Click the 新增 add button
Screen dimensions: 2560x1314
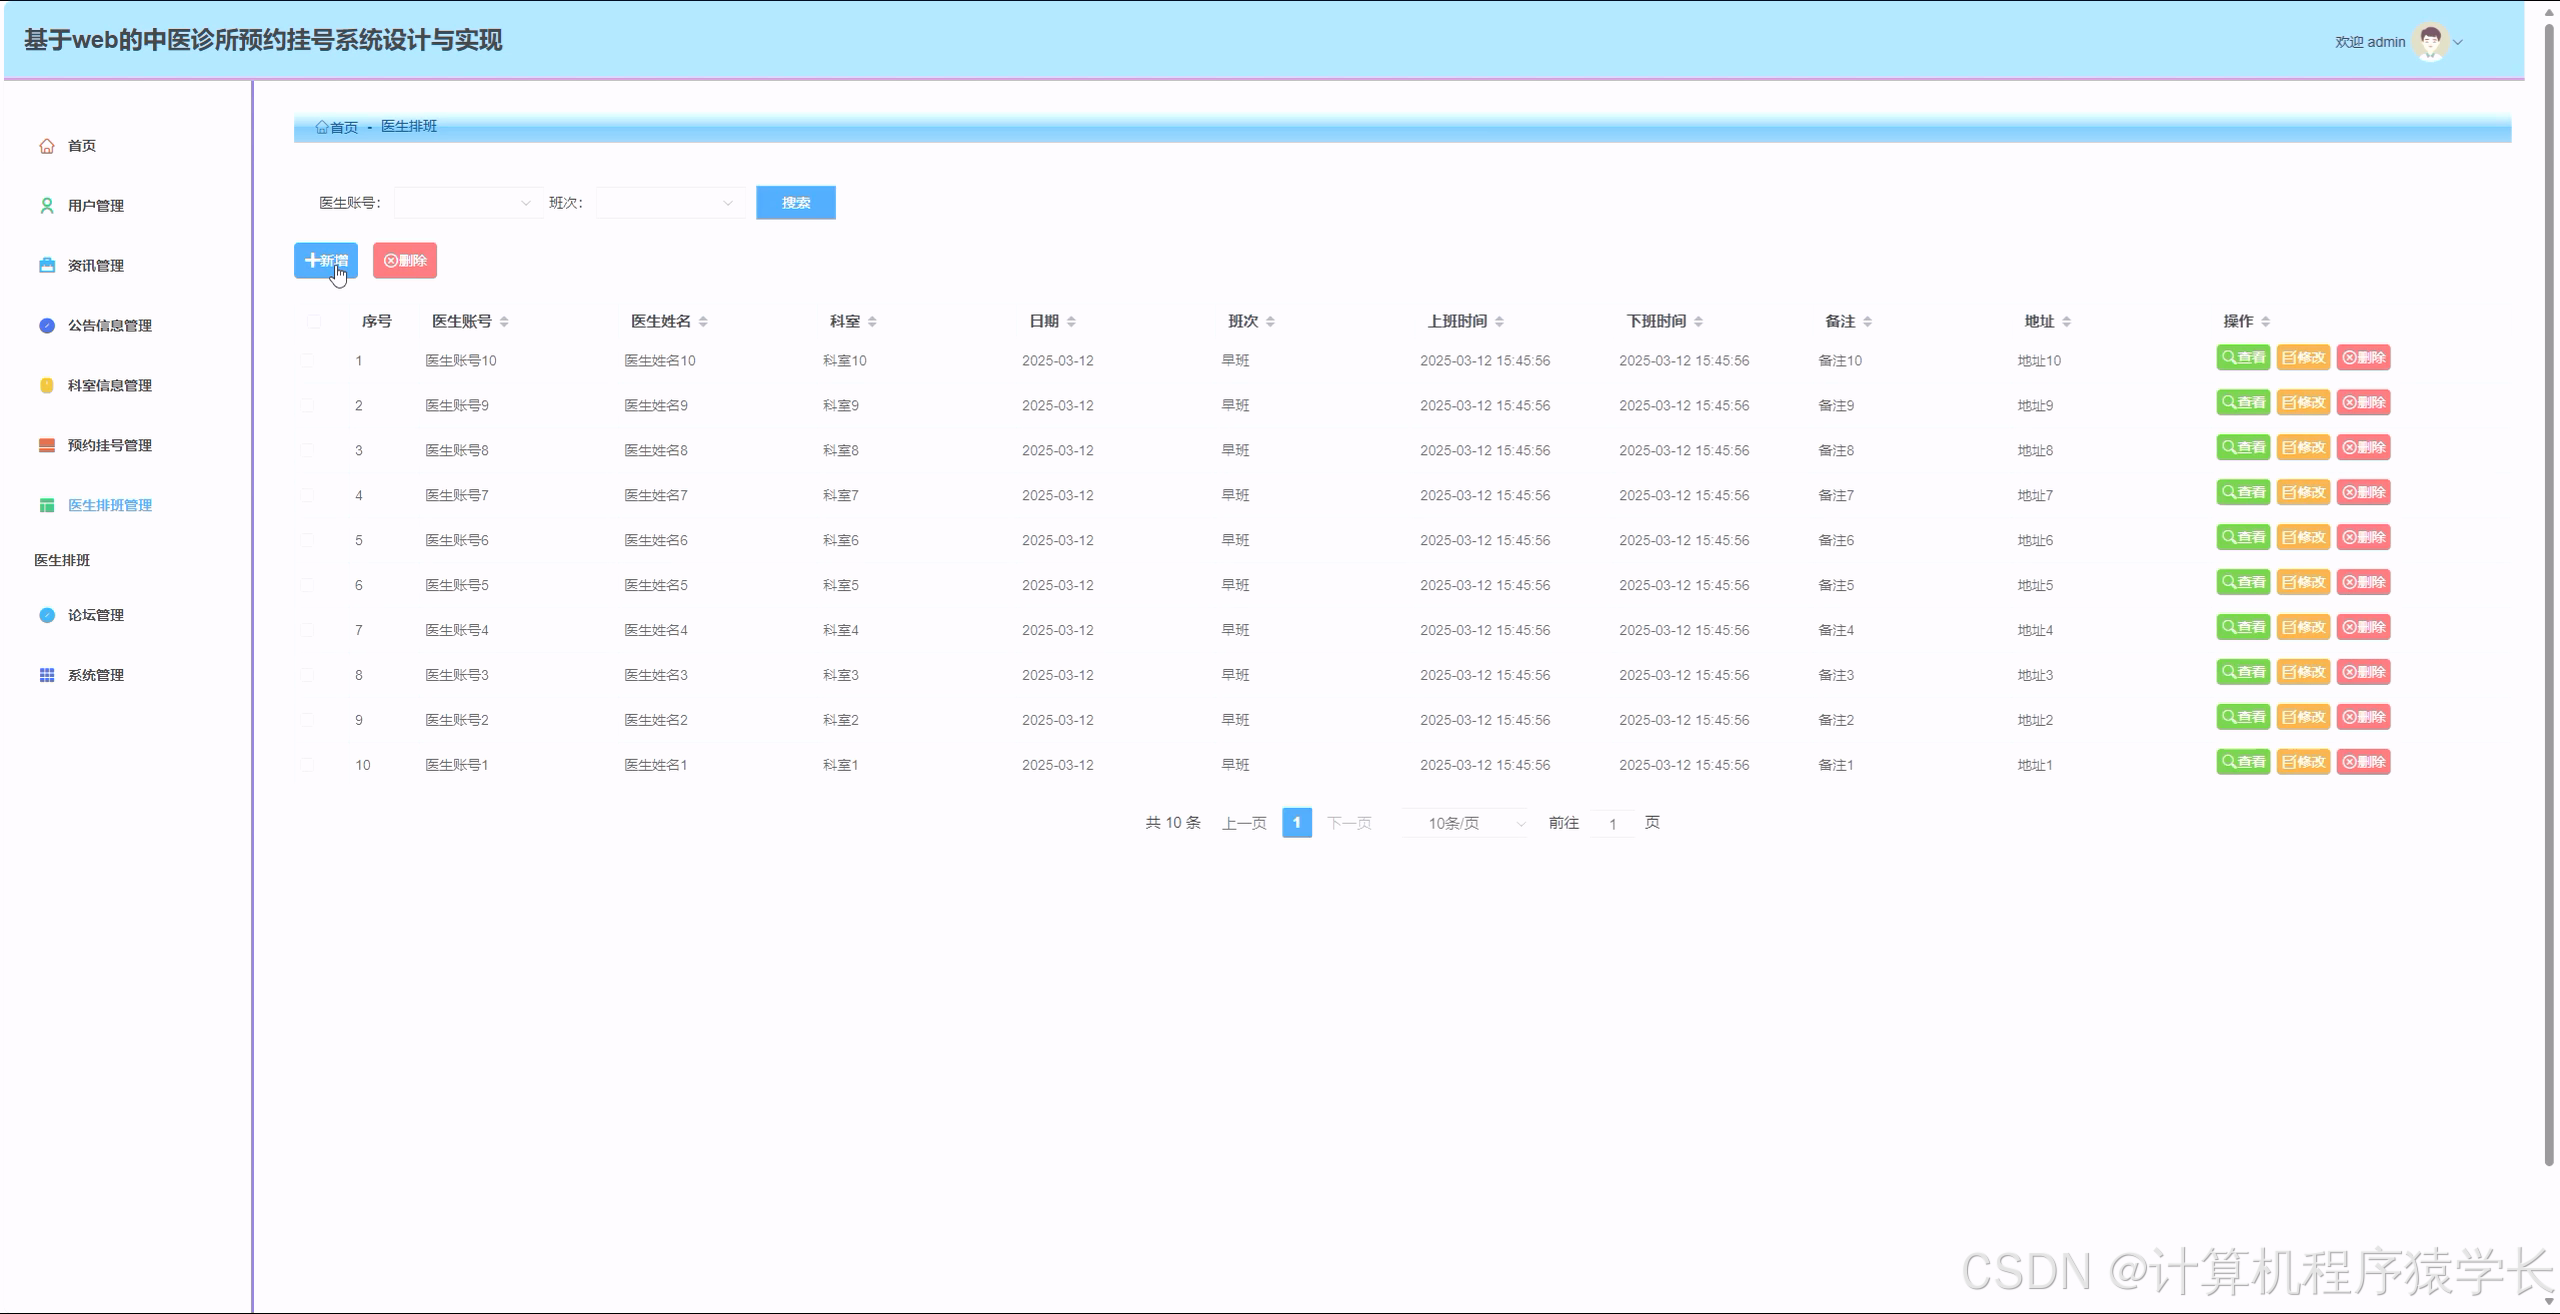(x=325, y=261)
